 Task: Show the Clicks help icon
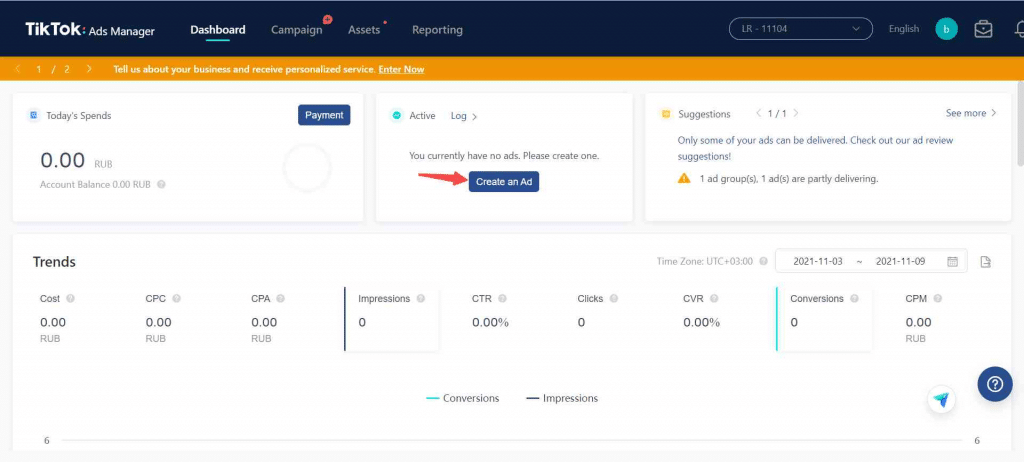click(613, 298)
